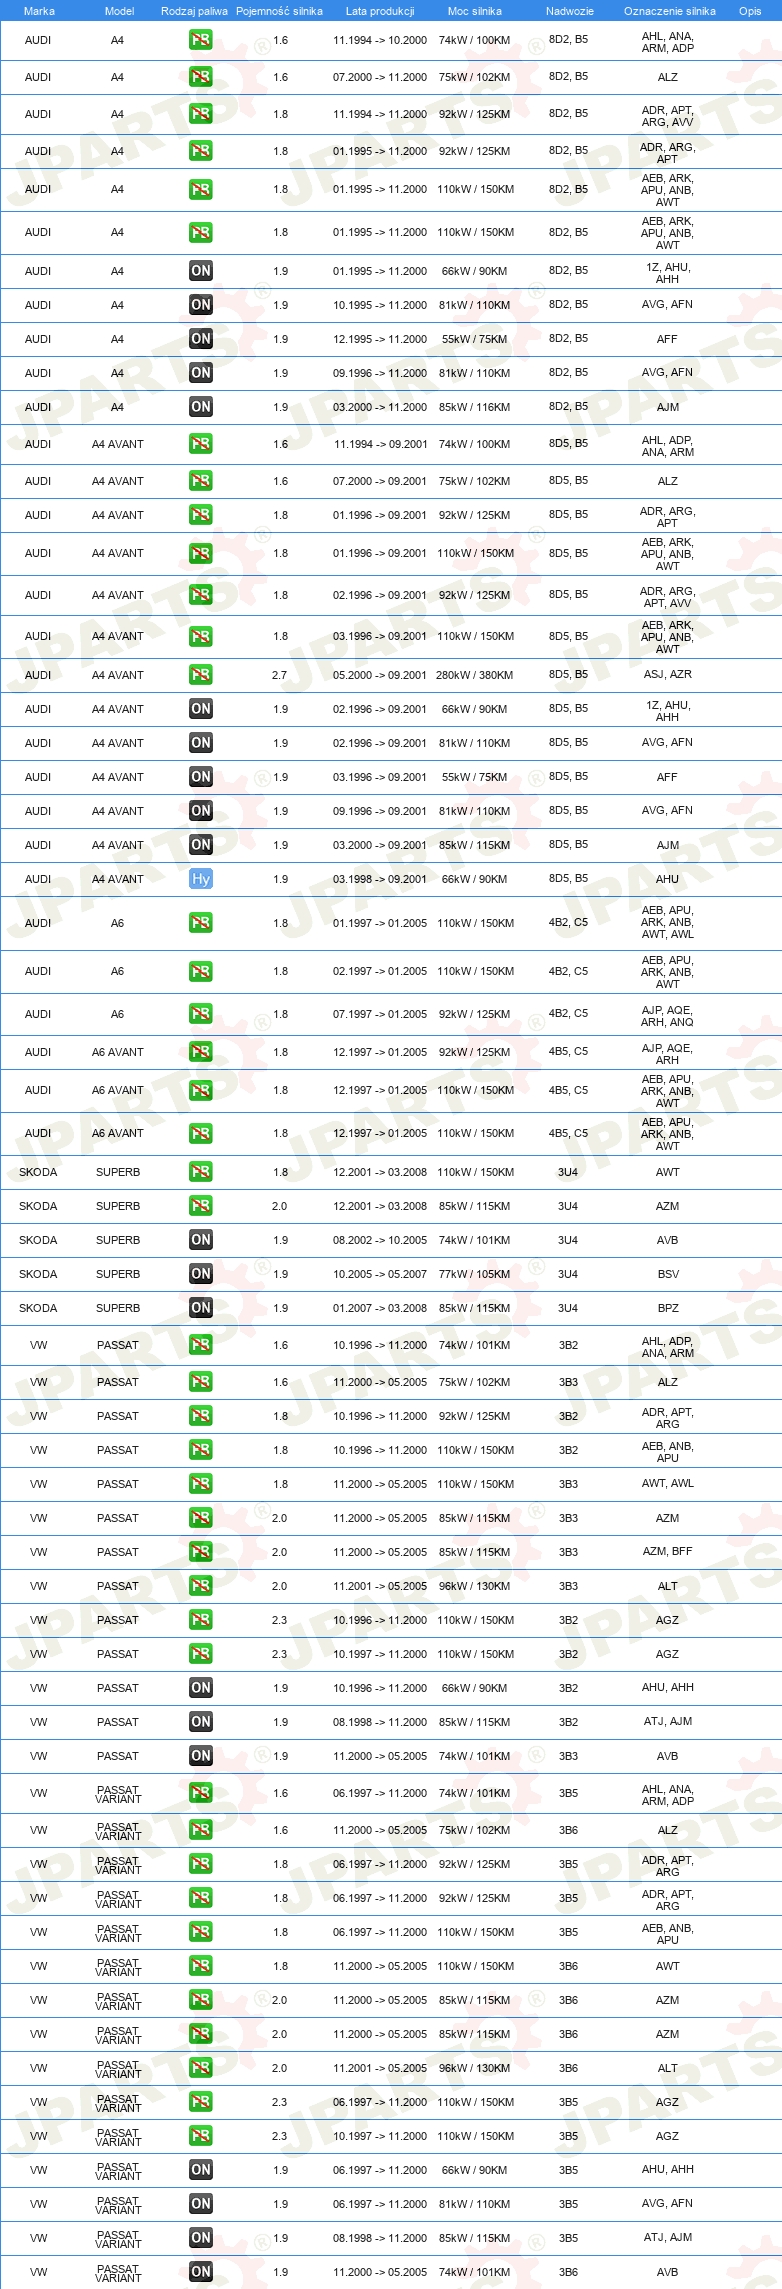
Task: Click the Nadwozie column header
Action: coord(570,11)
